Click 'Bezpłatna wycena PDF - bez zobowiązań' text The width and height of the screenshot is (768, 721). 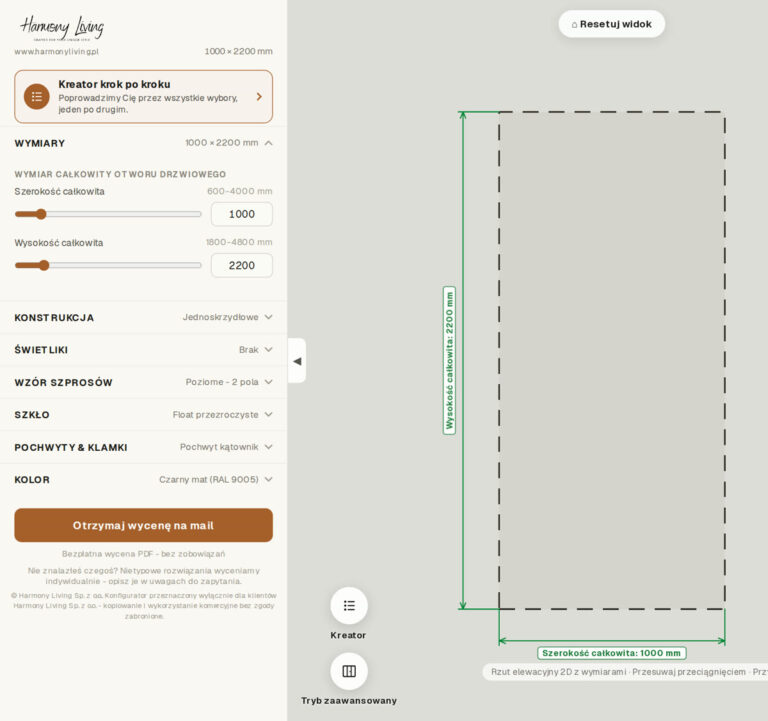[144, 554]
